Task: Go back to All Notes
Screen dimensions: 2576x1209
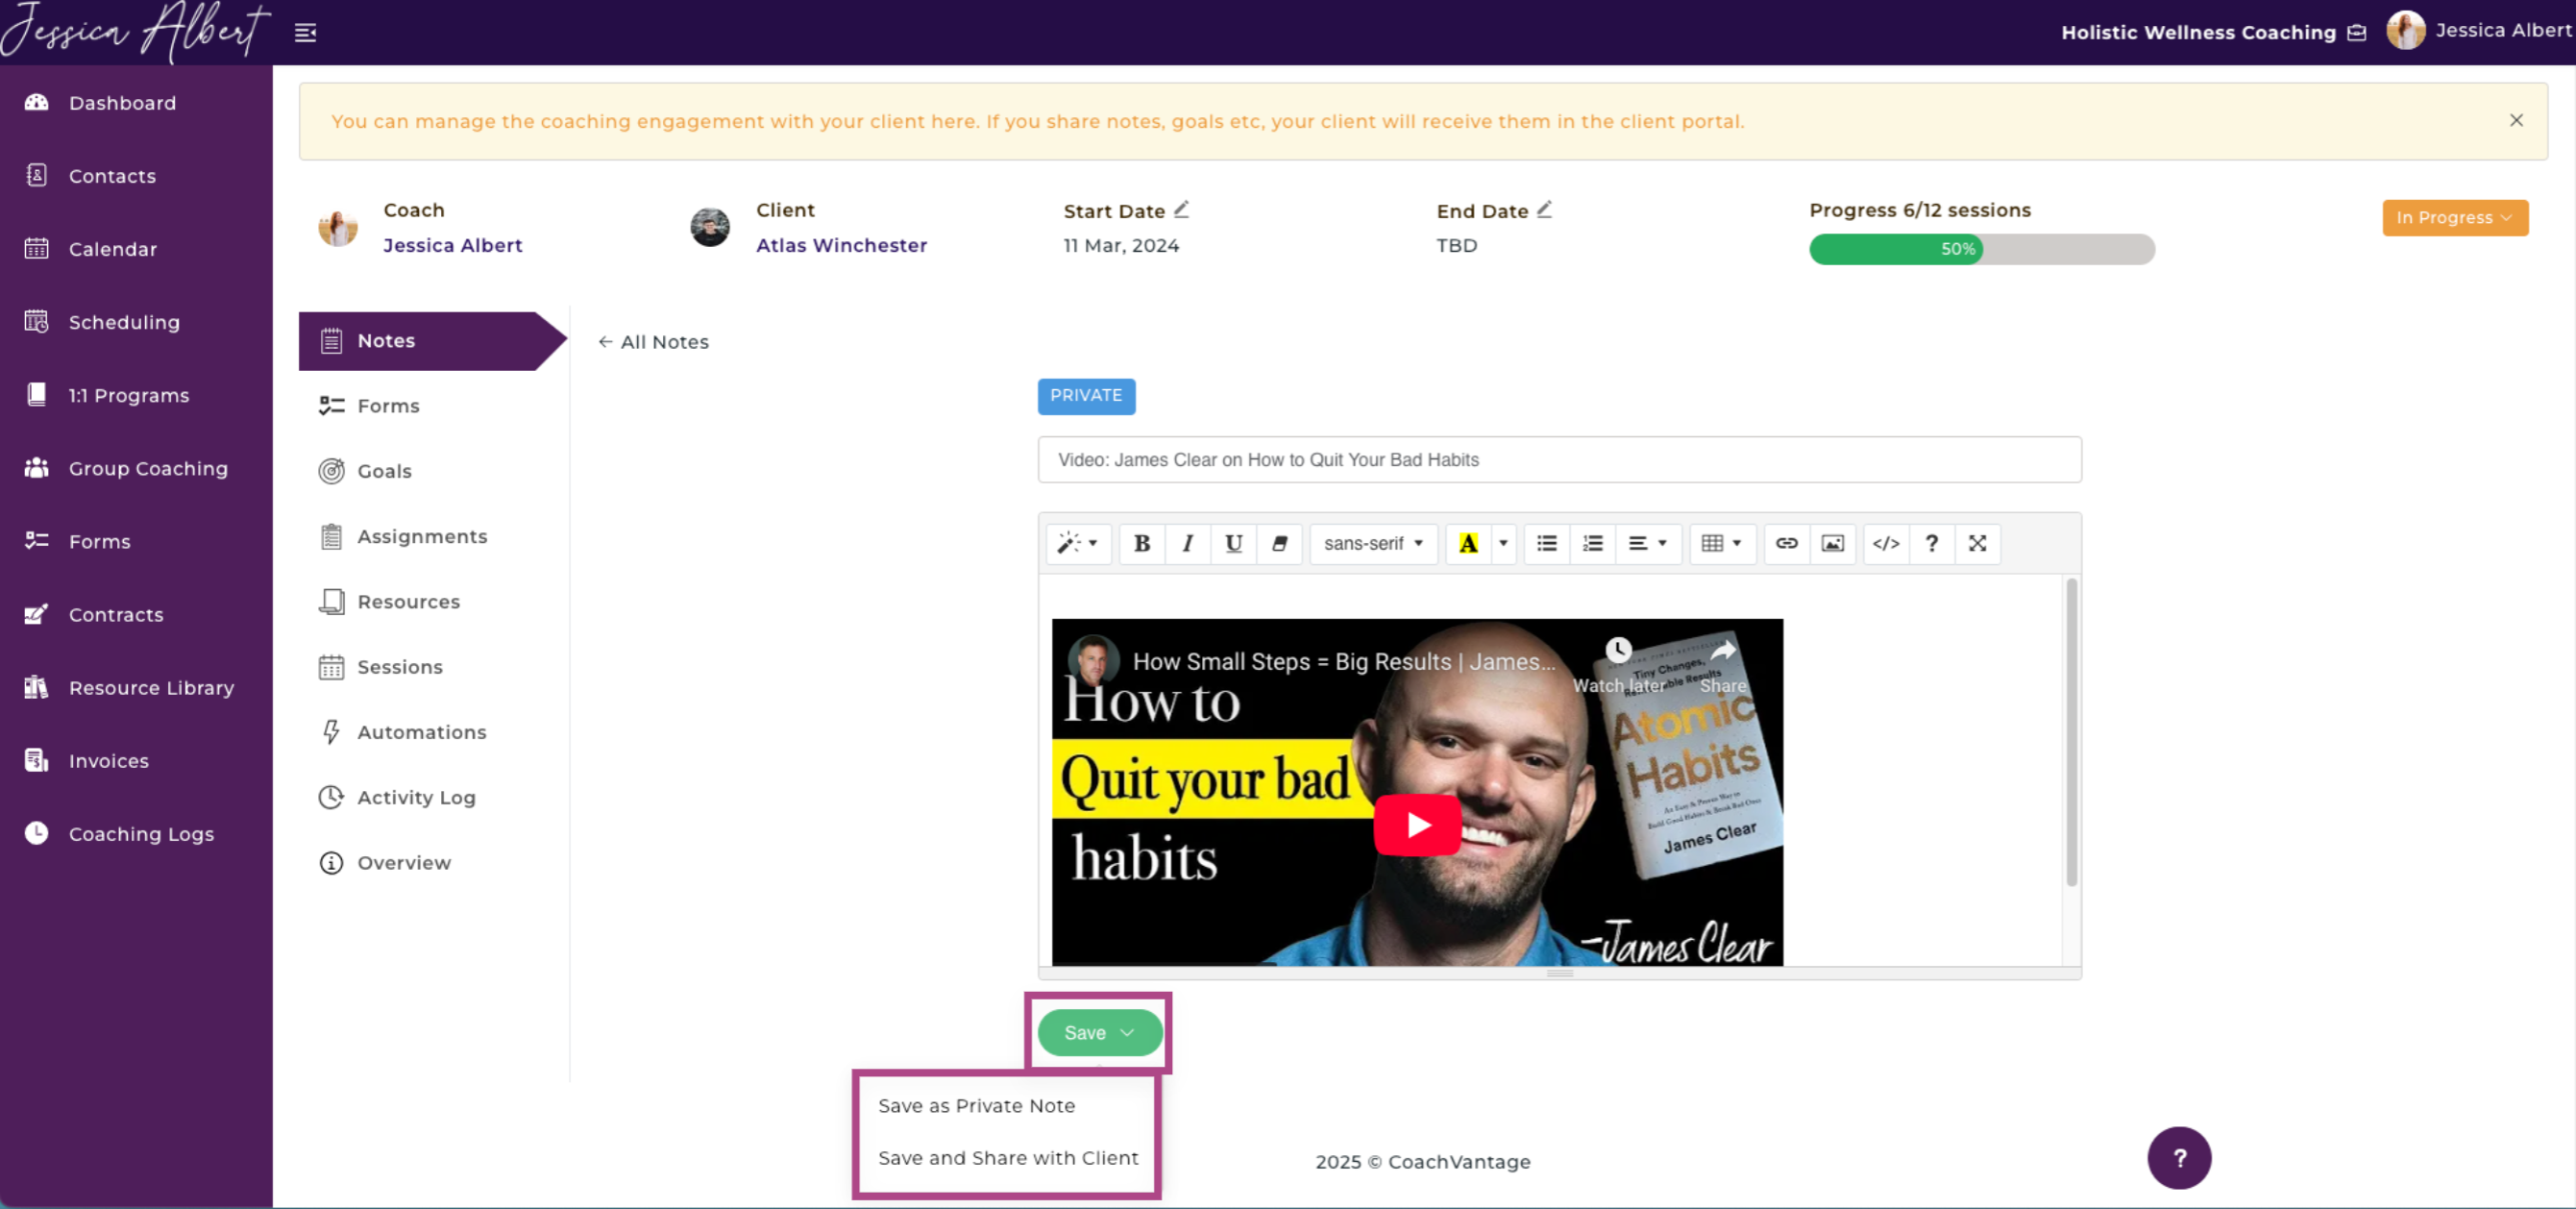Action: click(x=653, y=342)
